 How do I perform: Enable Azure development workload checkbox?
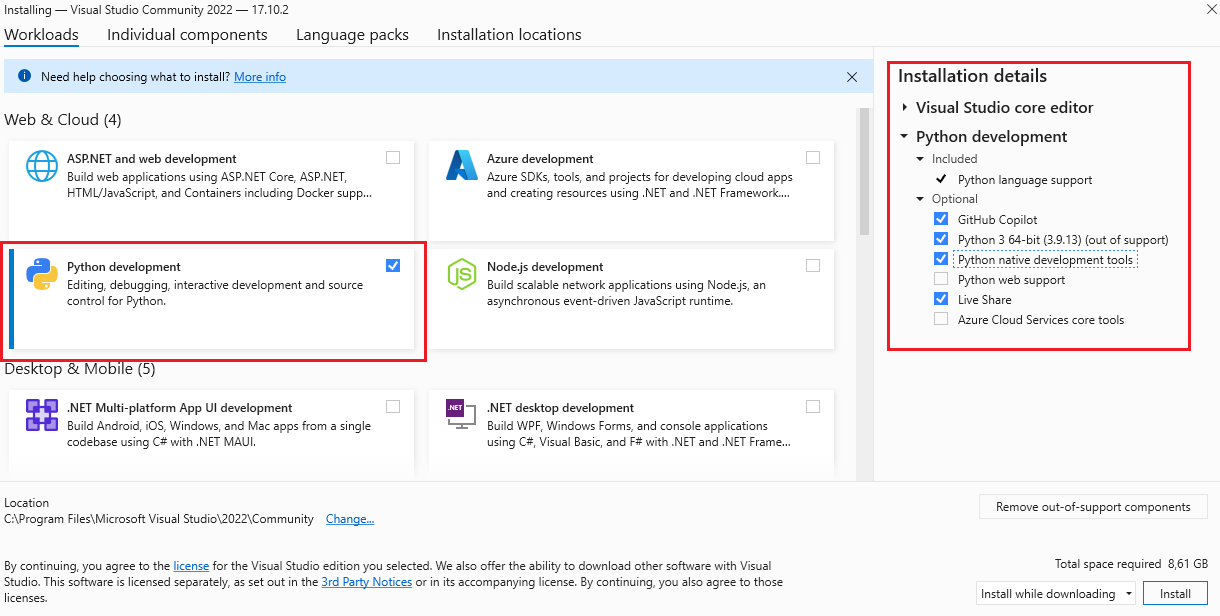[x=813, y=157]
